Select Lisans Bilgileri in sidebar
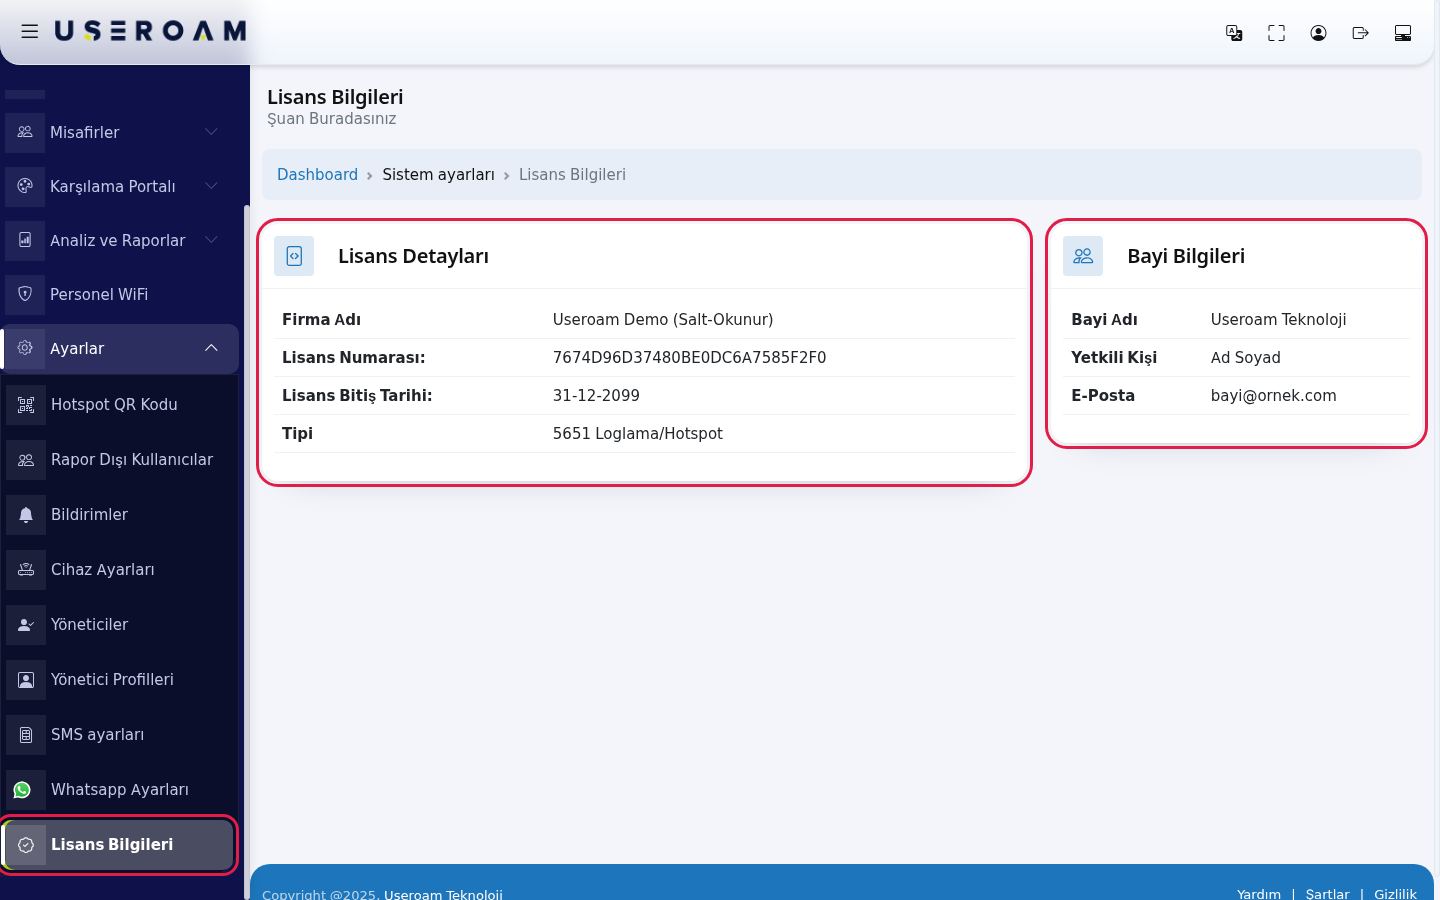Viewport: 1440px width, 900px height. pyautogui.click(x=119, y=845)
